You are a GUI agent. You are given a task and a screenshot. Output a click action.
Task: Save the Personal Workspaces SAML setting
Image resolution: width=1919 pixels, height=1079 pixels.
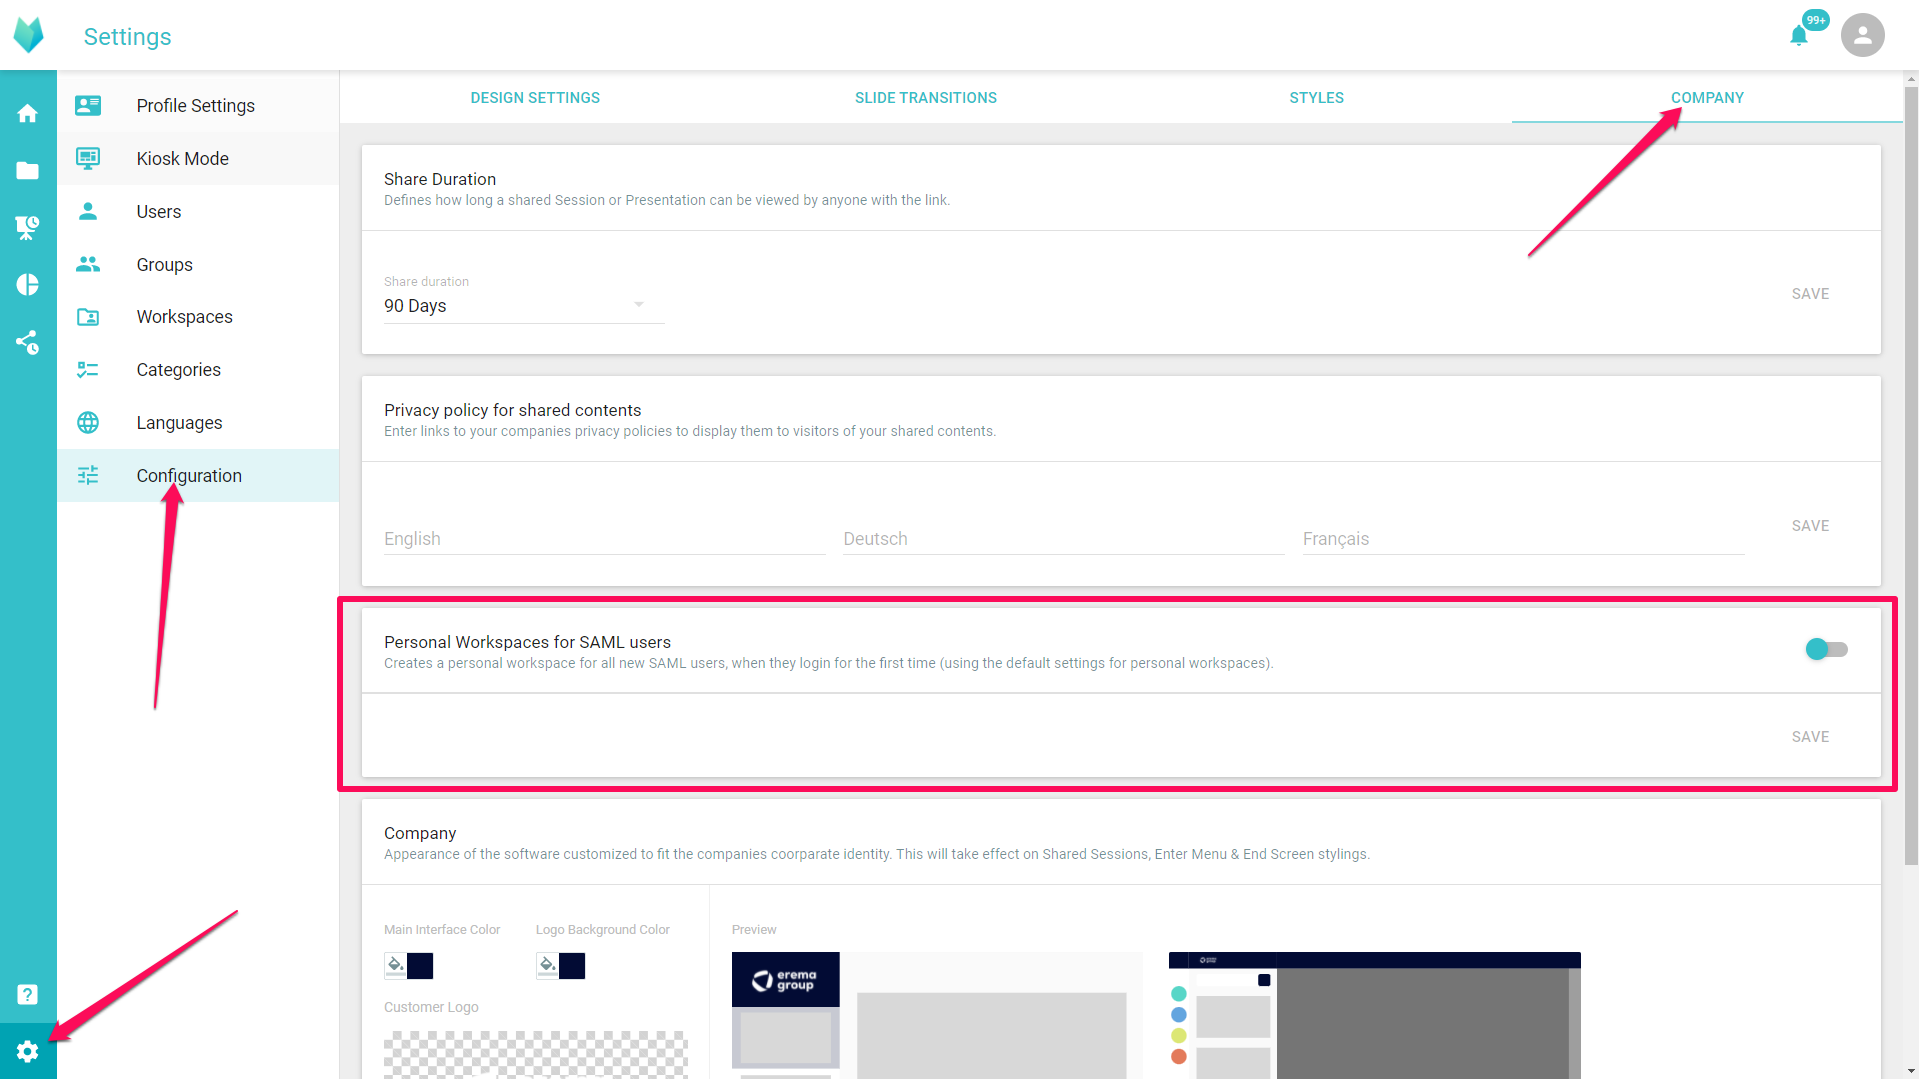(1810, 737)
